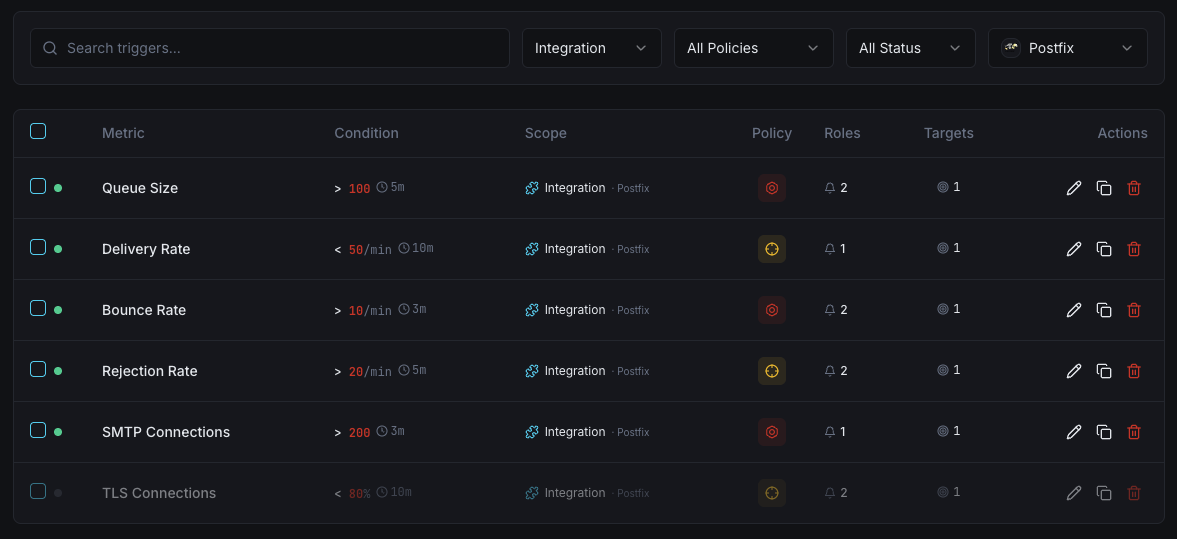Click the Condition column header
The image size is (1177, 539).
tap(366, 133)
